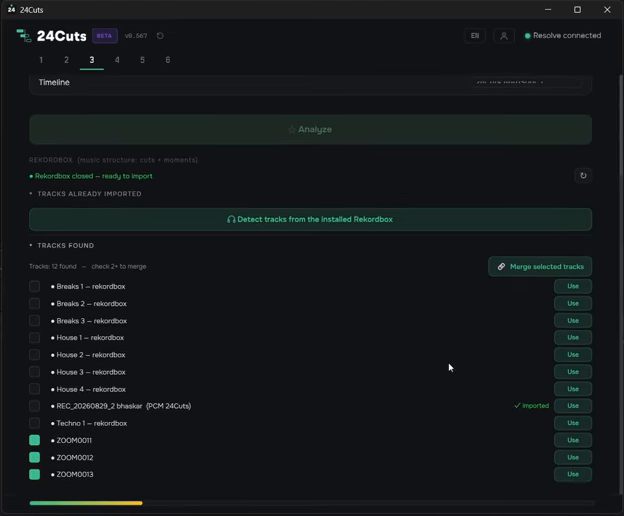Select the 'House 3 – rekordbox' track name
Image resolution: width=624 pixels, height=516 pixels.
(91, 372)
